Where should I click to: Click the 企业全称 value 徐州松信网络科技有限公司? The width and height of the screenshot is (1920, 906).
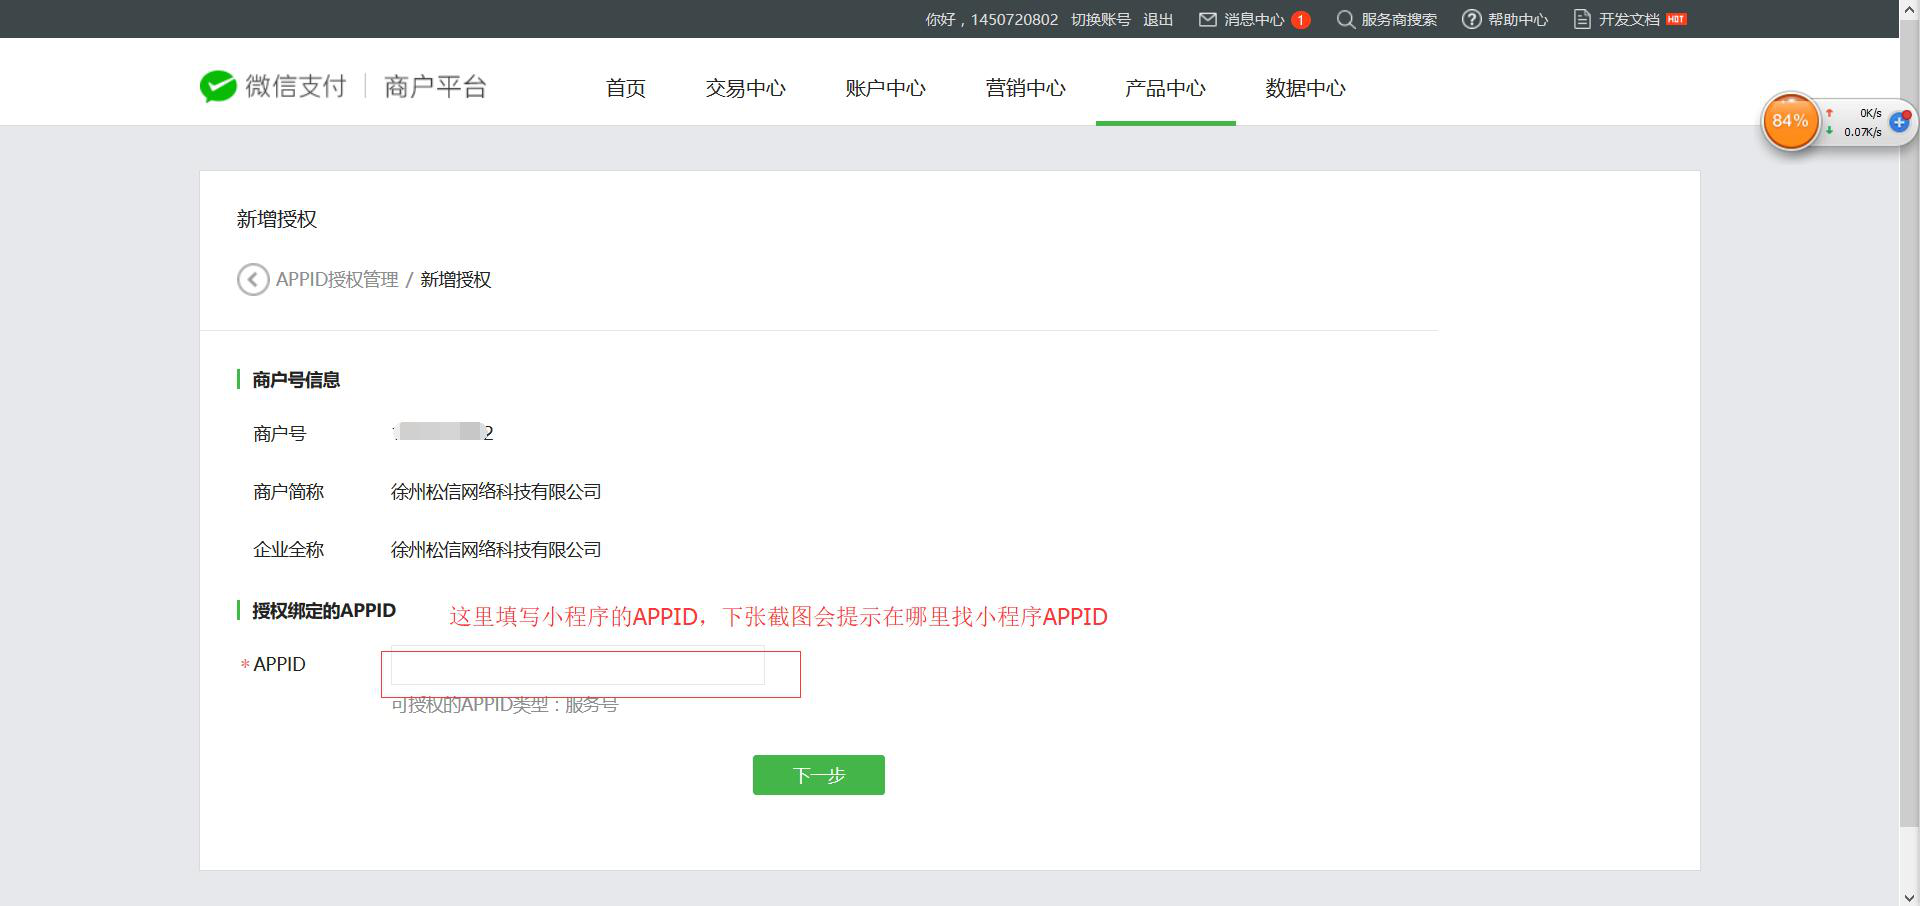[x=496, y=550]
